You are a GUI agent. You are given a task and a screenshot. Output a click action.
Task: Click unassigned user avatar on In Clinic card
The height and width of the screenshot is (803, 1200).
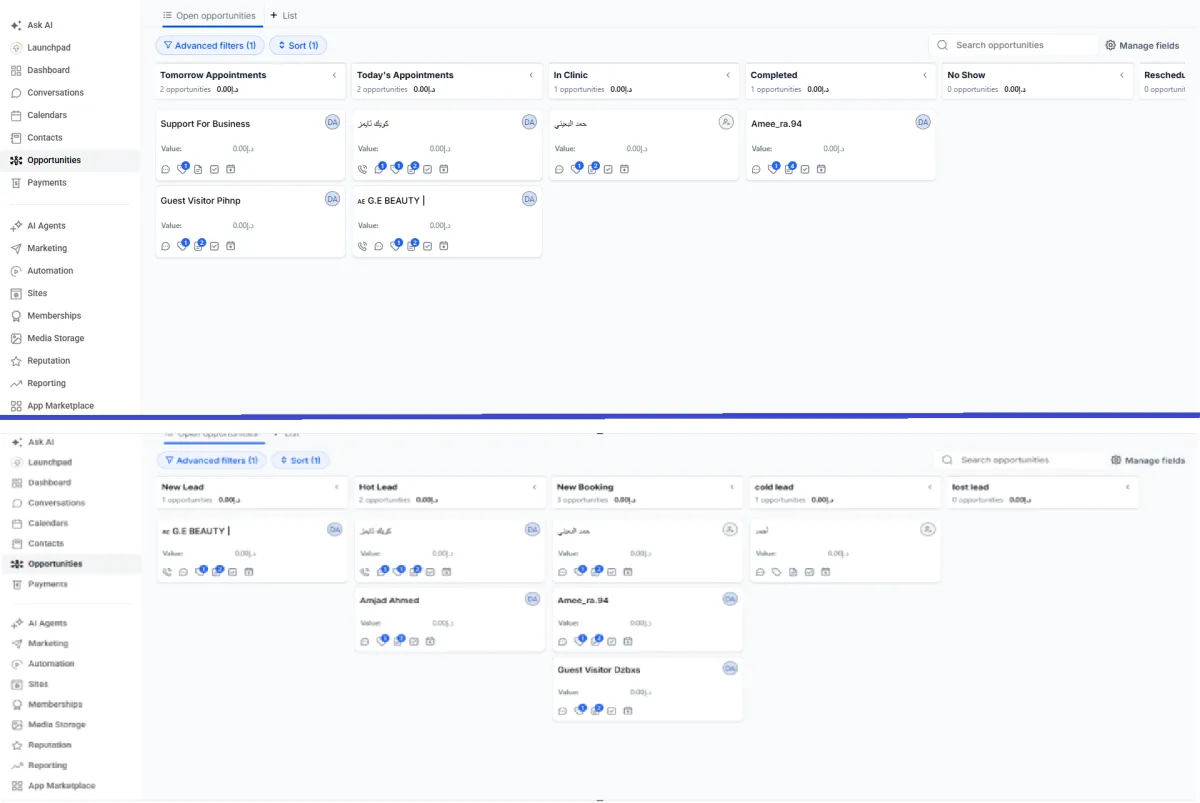point(726,122)
